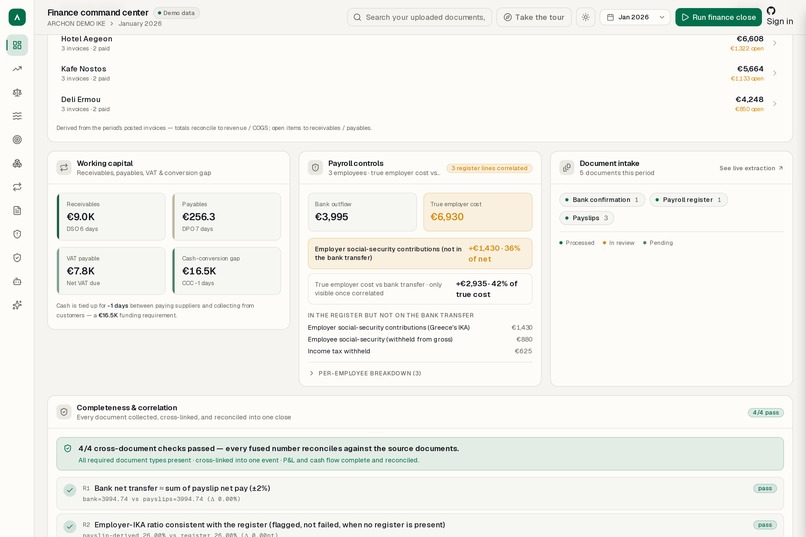Image resolution: width=806 pixels, height=537 pixels.
Task: Click the True employer cost €6,930 card
Action: [478, 212]
